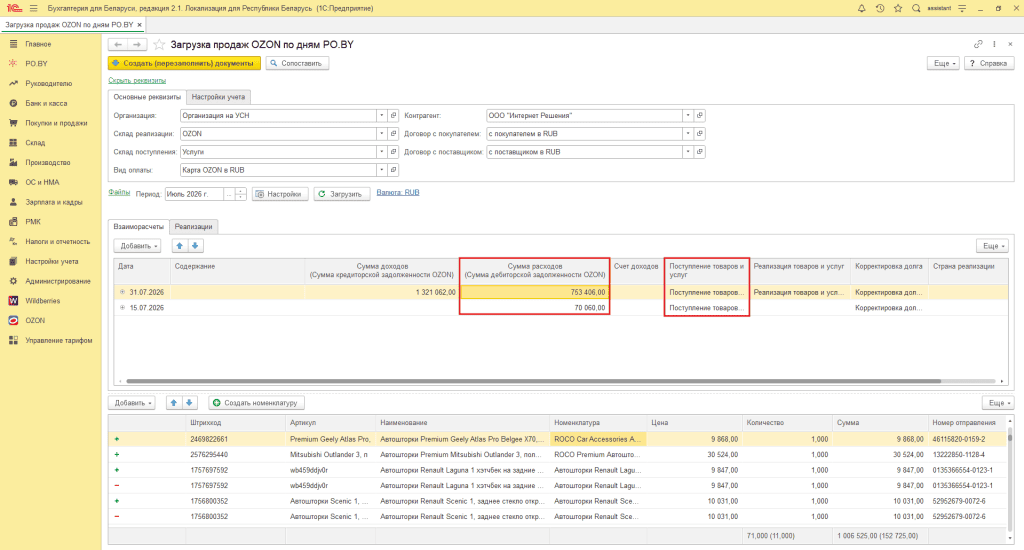Switch to Настройки учета tab
The image size is (1024, 550).
pyautogui.click(x=218, y=97)
